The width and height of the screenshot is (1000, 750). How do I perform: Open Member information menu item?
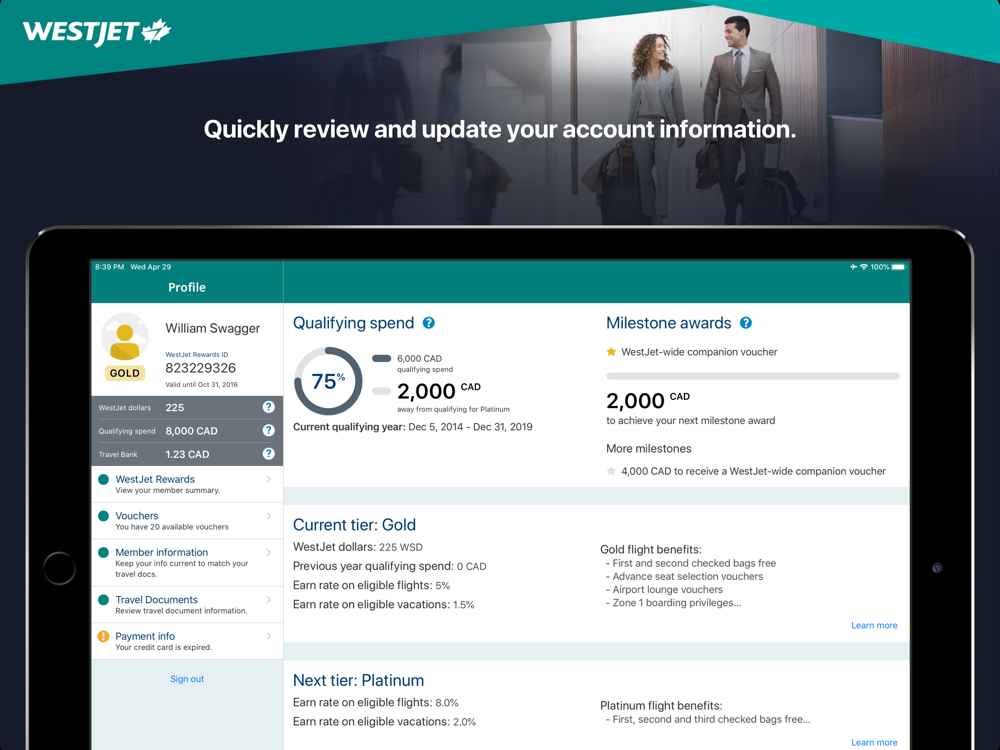tap(188, 562)
